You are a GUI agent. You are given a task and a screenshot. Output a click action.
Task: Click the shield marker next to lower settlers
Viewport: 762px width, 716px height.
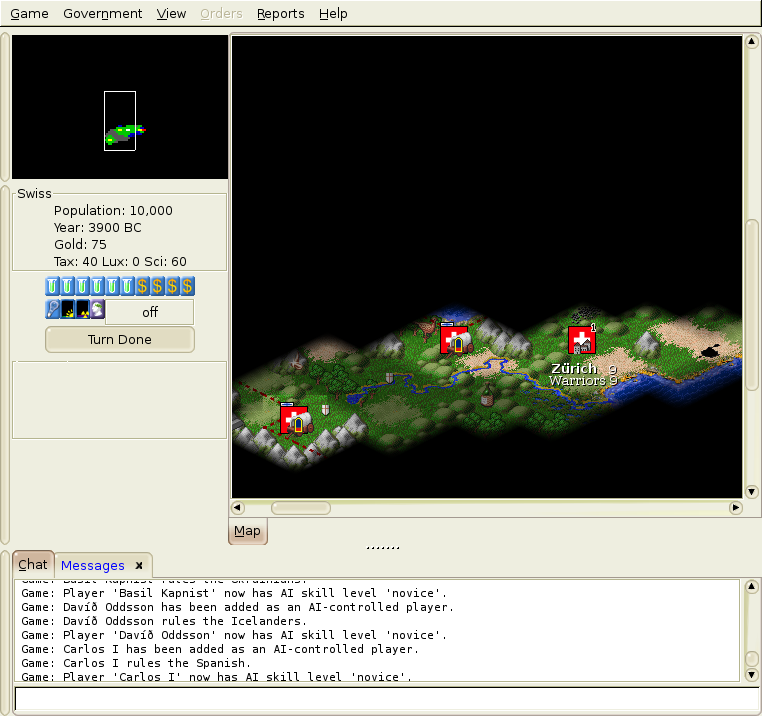(326, 410)
